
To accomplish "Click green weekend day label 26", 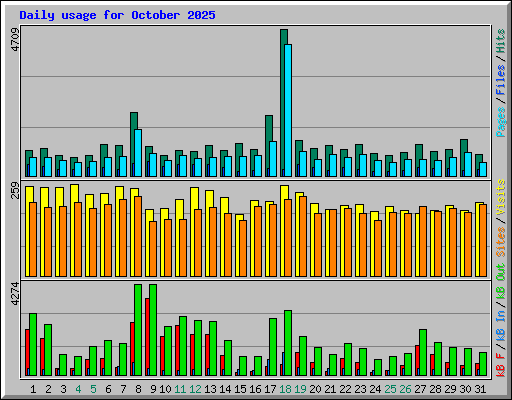I will click(405, 389).
